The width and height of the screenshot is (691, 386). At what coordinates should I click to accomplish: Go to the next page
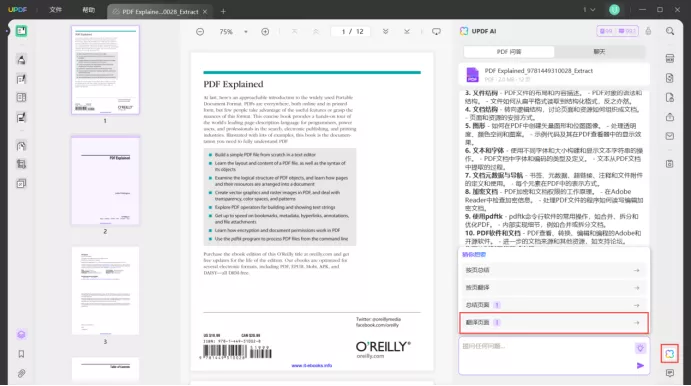[385, 31]
